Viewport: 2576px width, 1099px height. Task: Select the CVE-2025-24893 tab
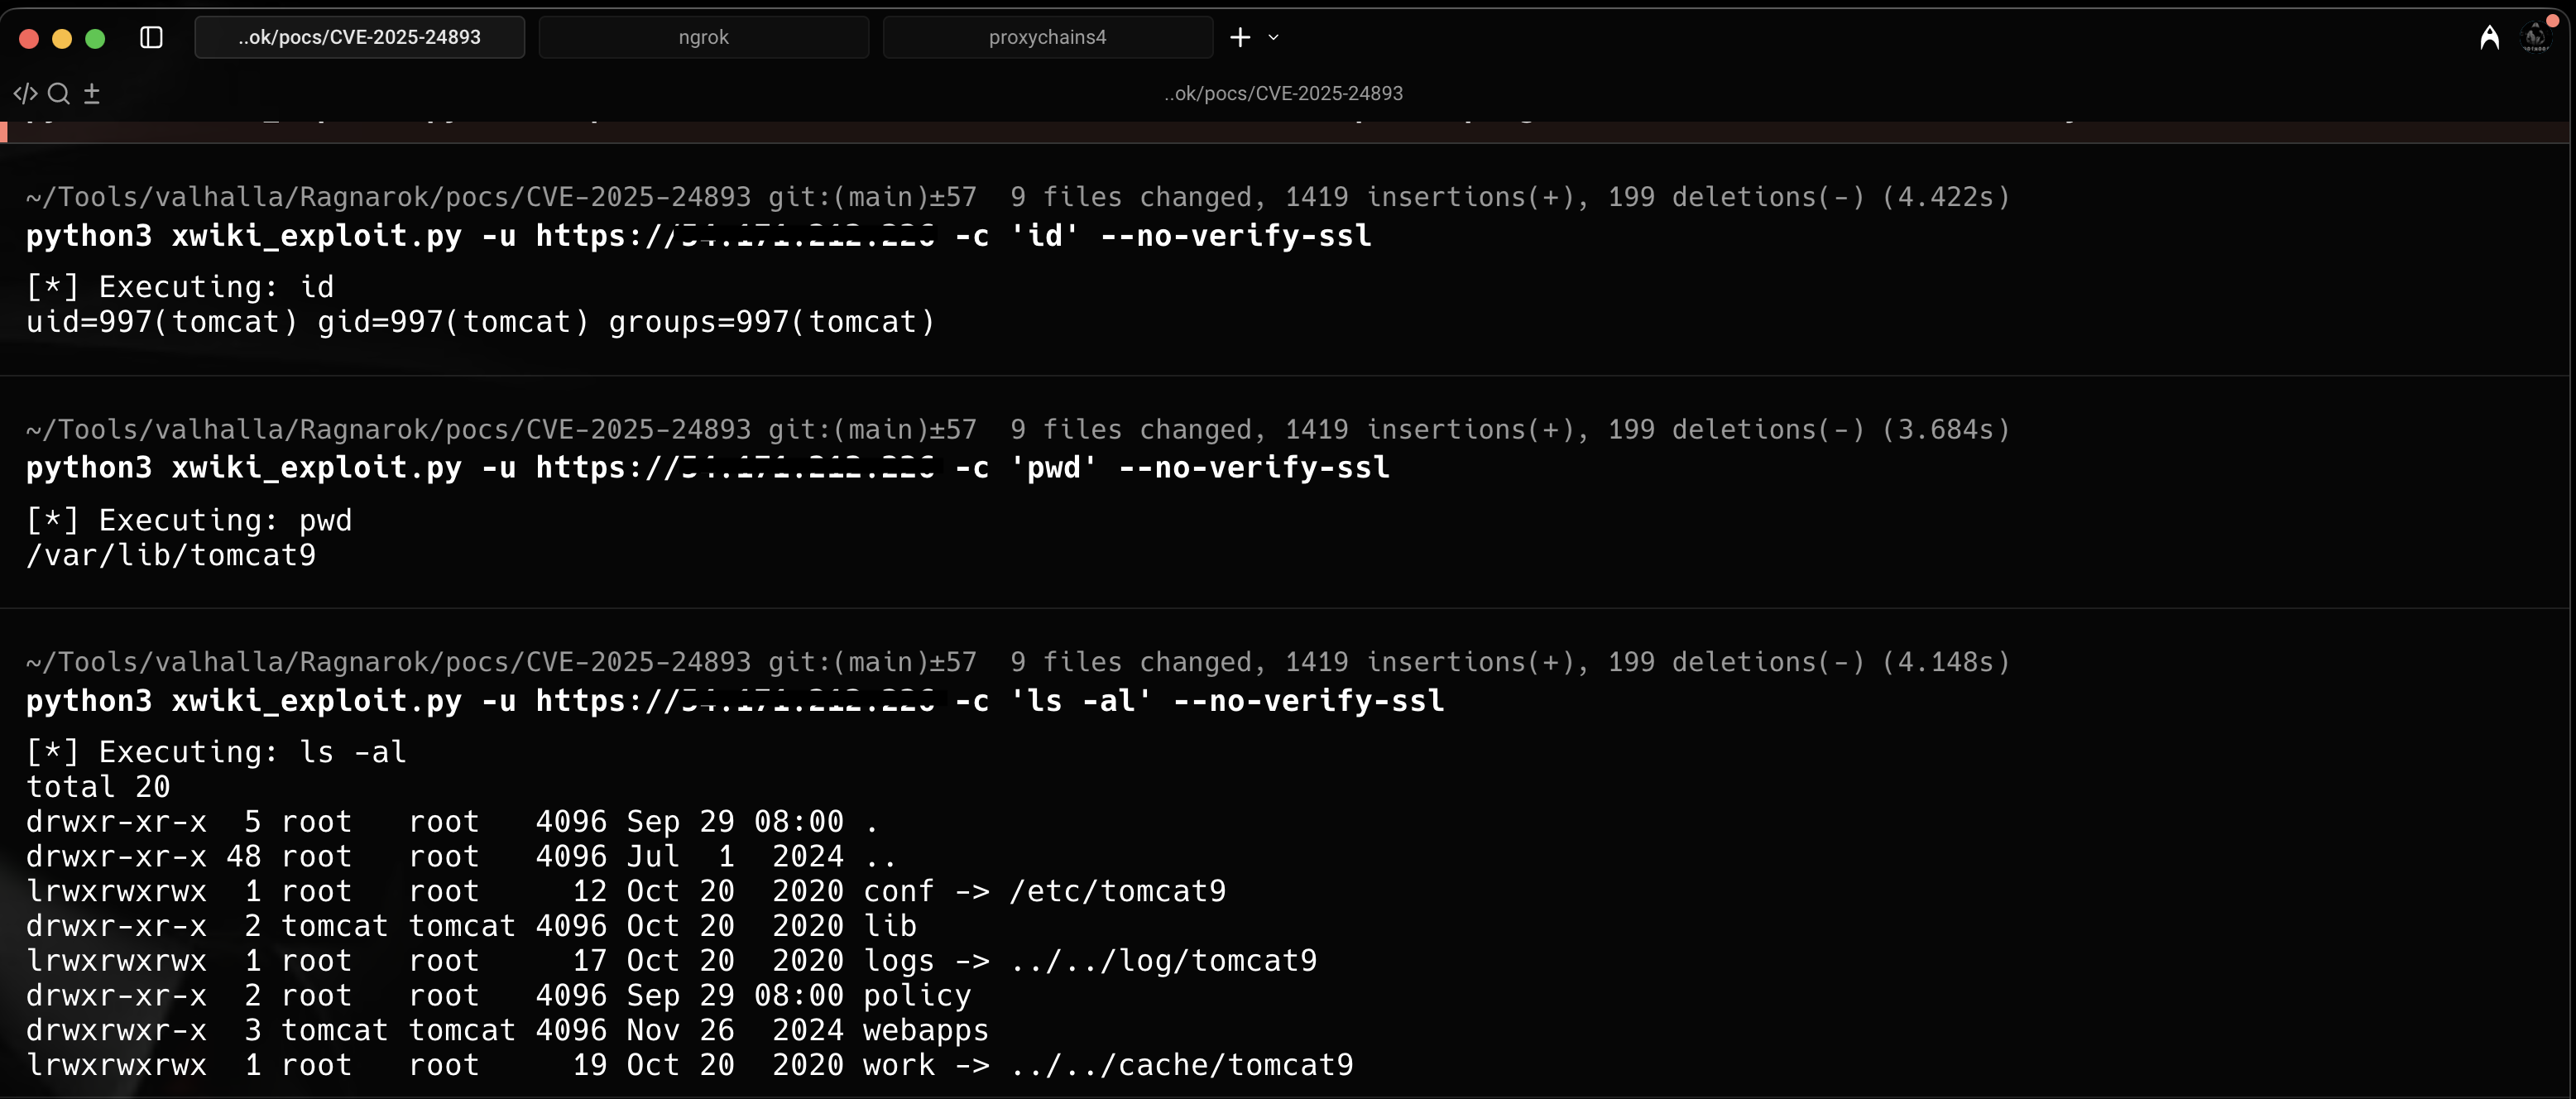click(x=359, y=37)
